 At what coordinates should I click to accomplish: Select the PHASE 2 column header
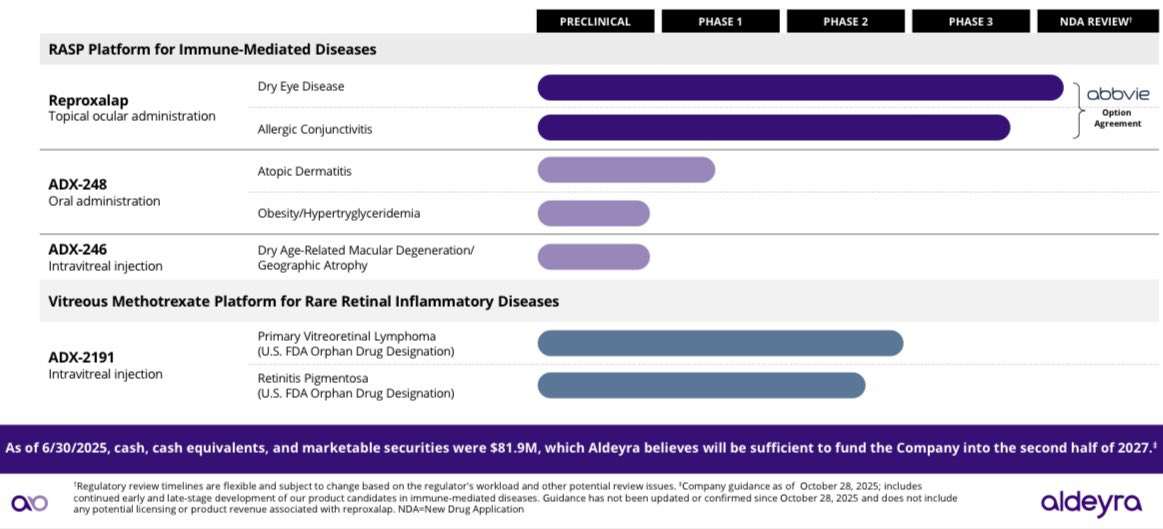tap(846, 22)
